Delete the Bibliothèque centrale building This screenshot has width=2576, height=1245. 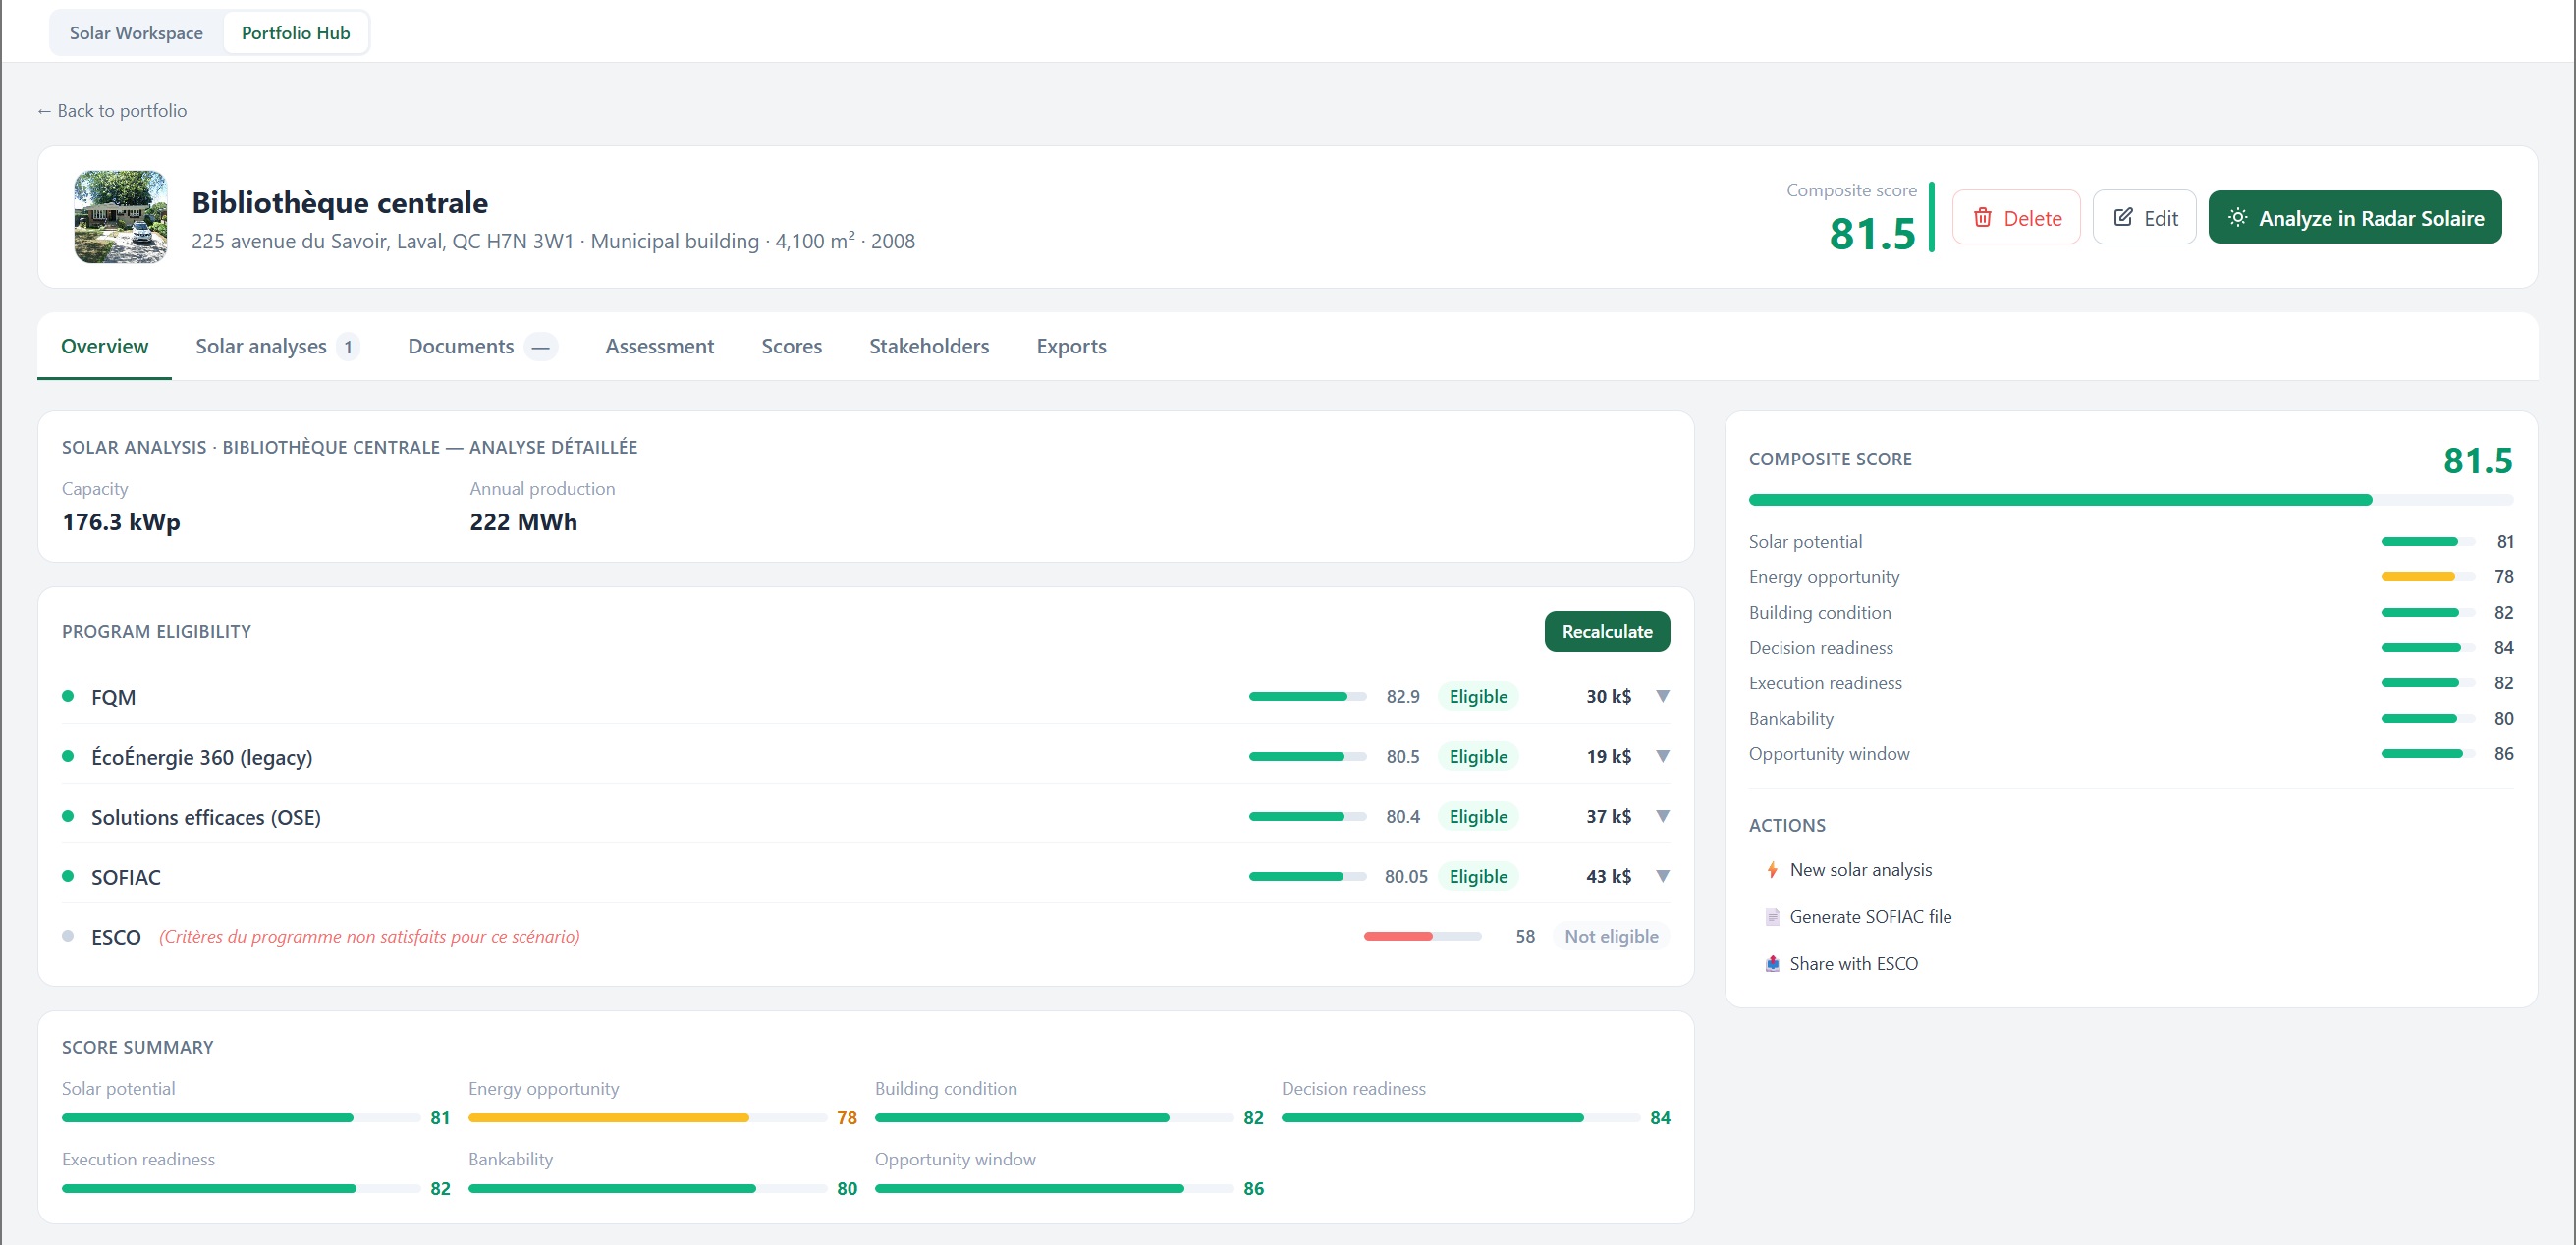(x=2016, y=217)
